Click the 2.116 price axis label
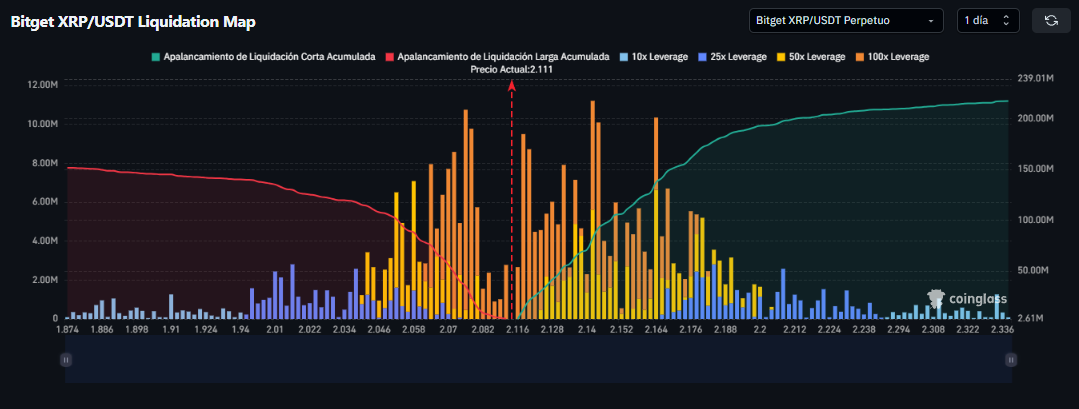This screenshot has height=409, width=1079. click(517, 330)
